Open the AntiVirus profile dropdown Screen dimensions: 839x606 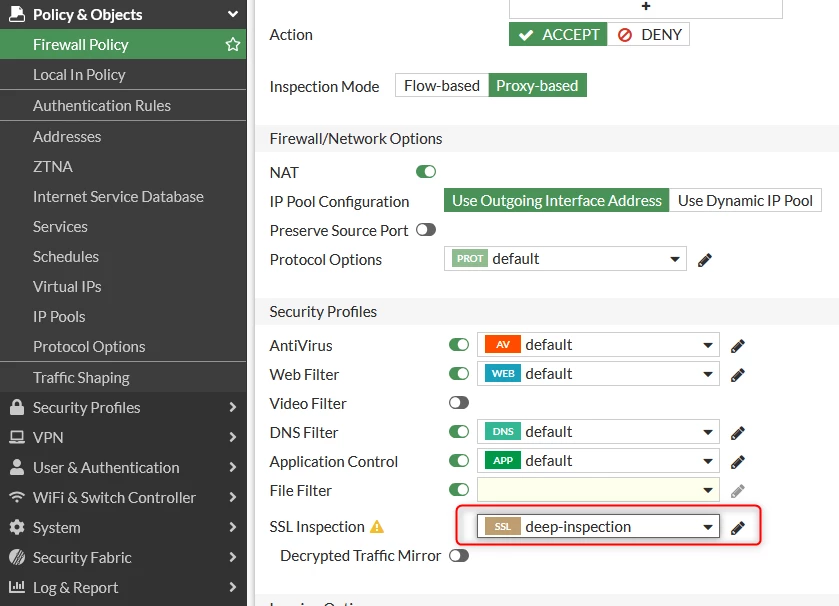click(598, 345)
